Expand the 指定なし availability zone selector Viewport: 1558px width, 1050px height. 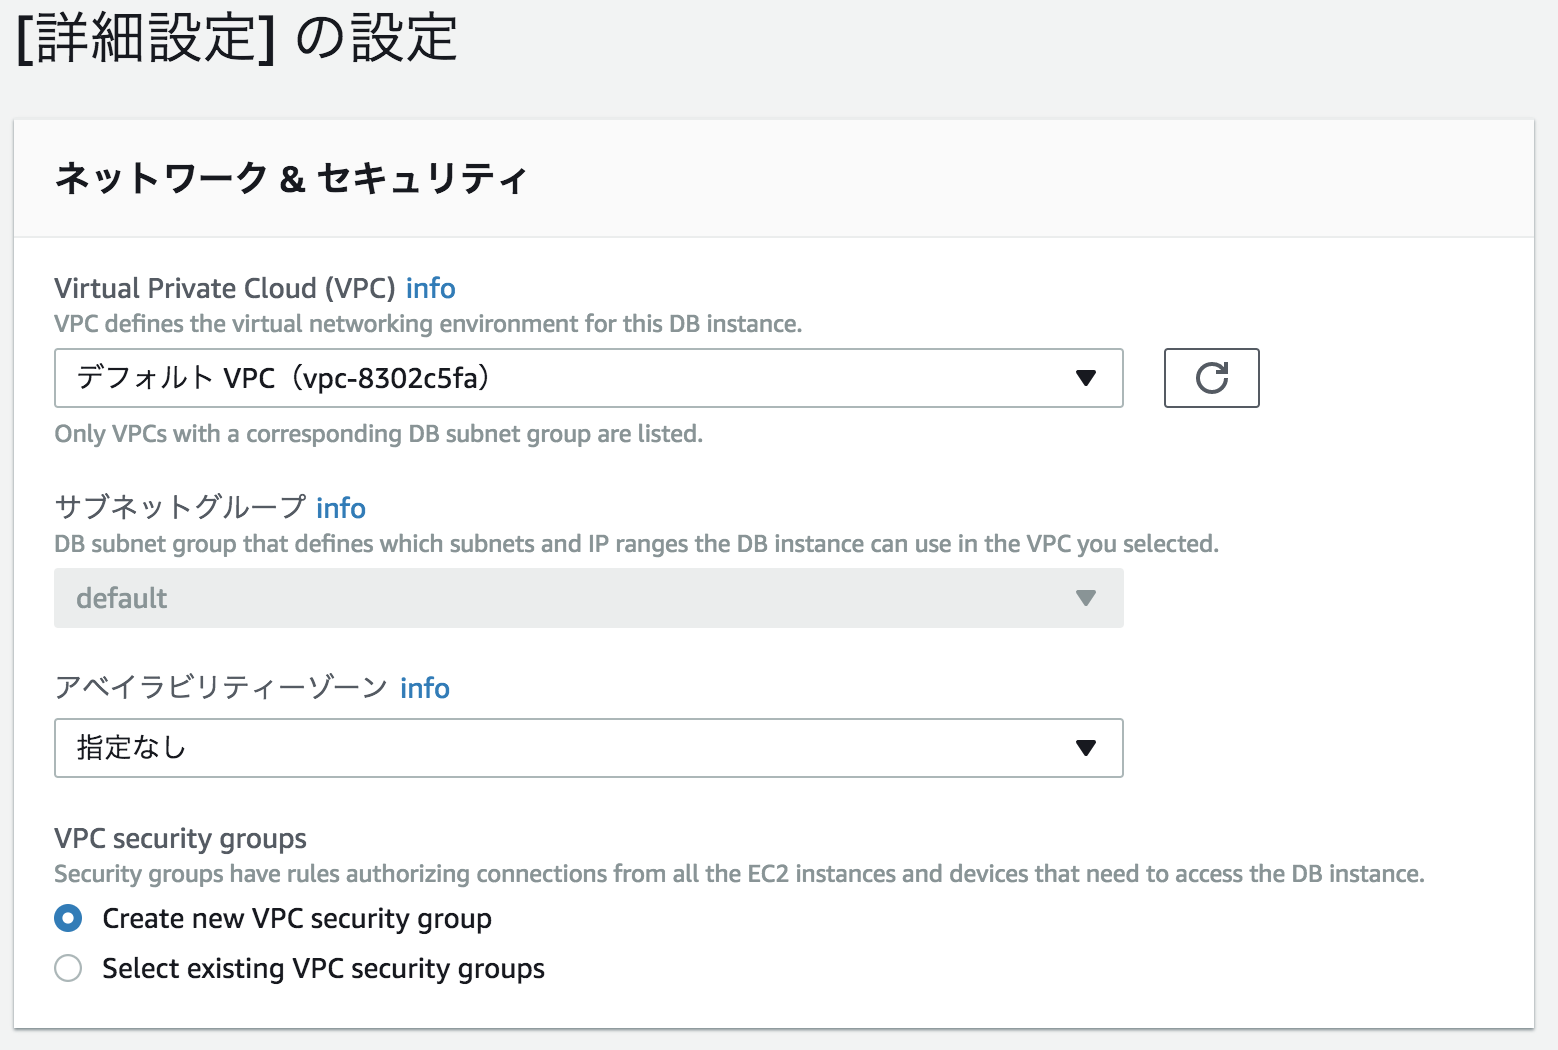click(560, 748)
